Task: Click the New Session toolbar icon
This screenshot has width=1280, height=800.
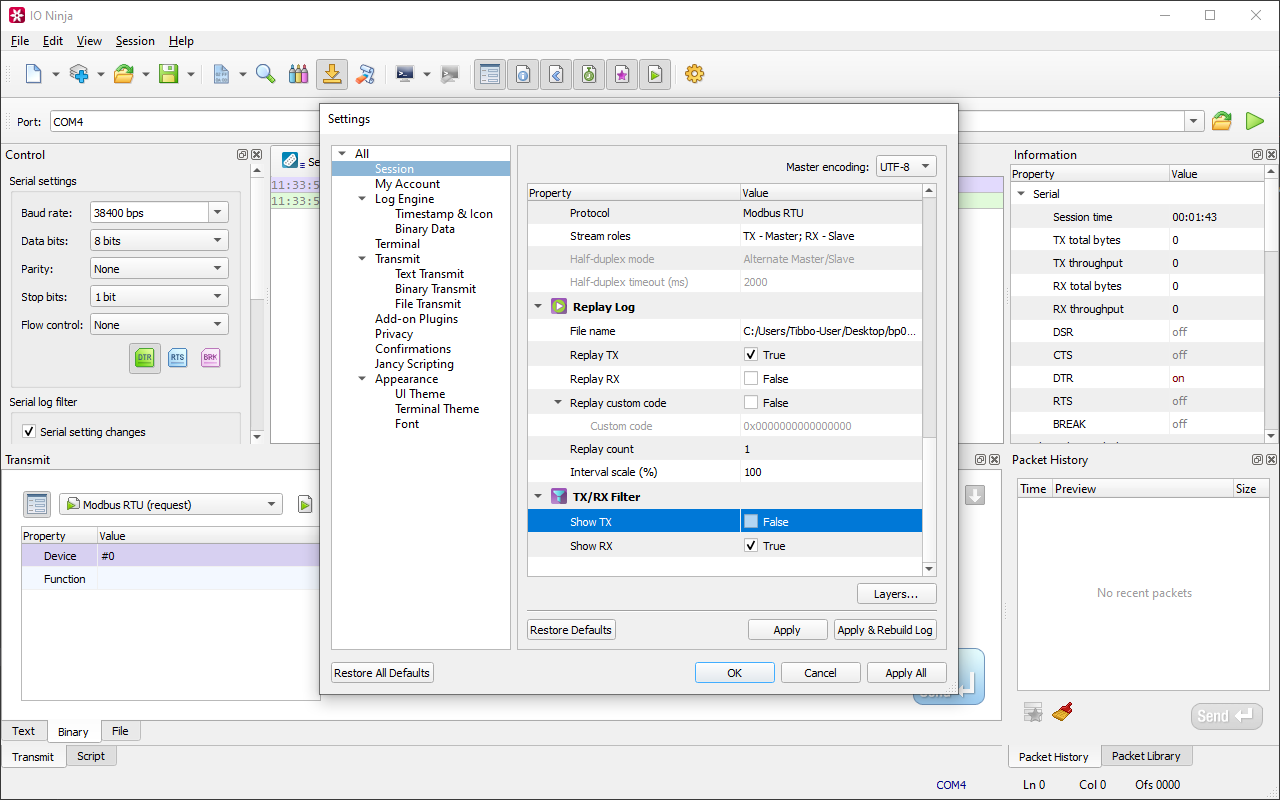Action: pyautogui.click(x=34, y=74)
